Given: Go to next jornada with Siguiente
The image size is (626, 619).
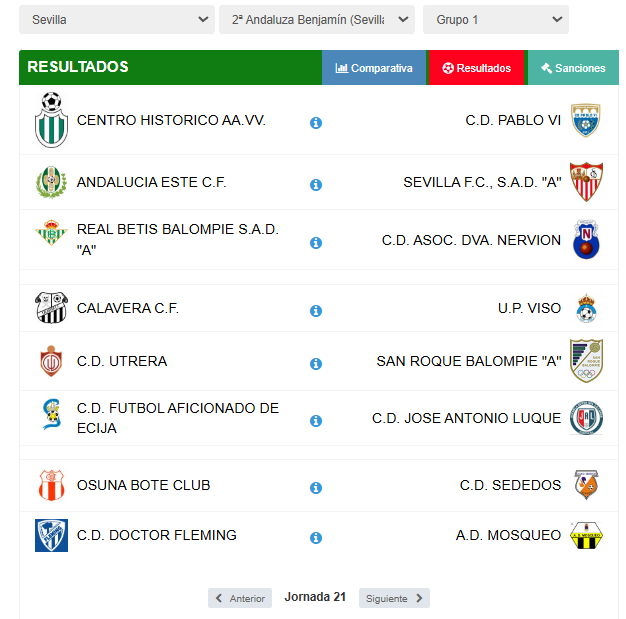Looking at the screenshot, I should pos(394,598).
